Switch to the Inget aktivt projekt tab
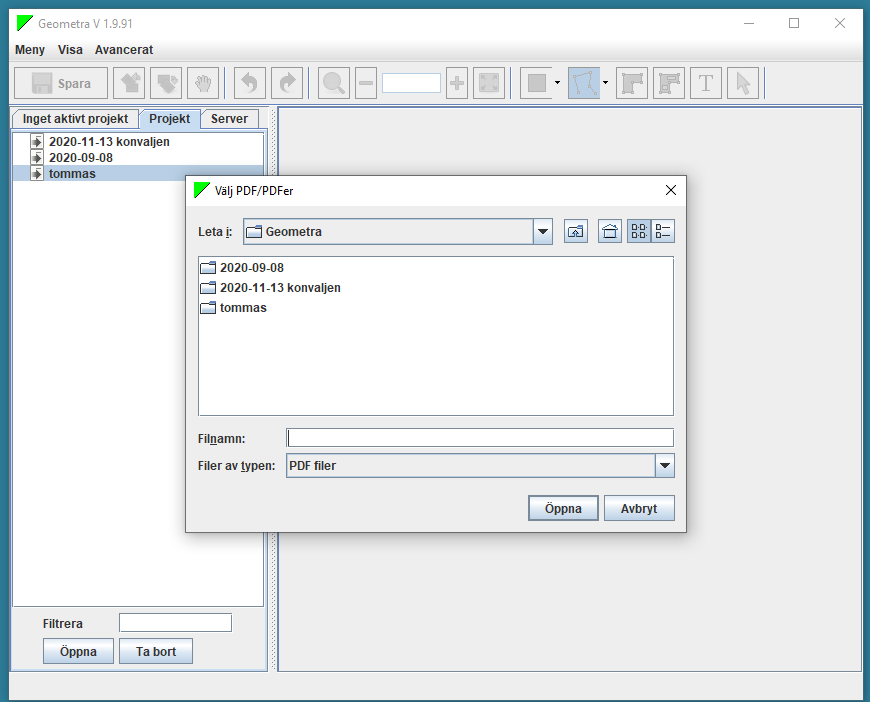The height and width of the screenshot is (702, 870). coord(75,119)
